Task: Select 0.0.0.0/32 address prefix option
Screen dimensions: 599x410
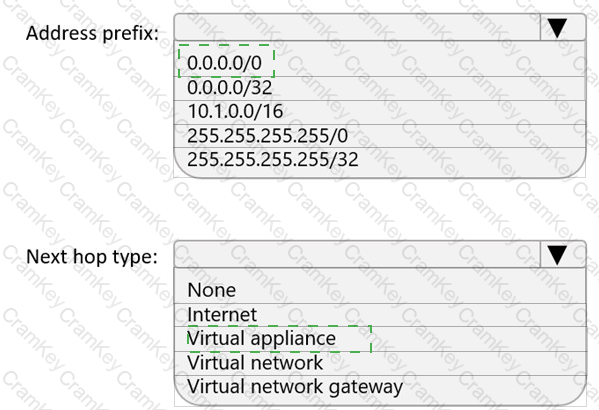Action: pos(380,88)
